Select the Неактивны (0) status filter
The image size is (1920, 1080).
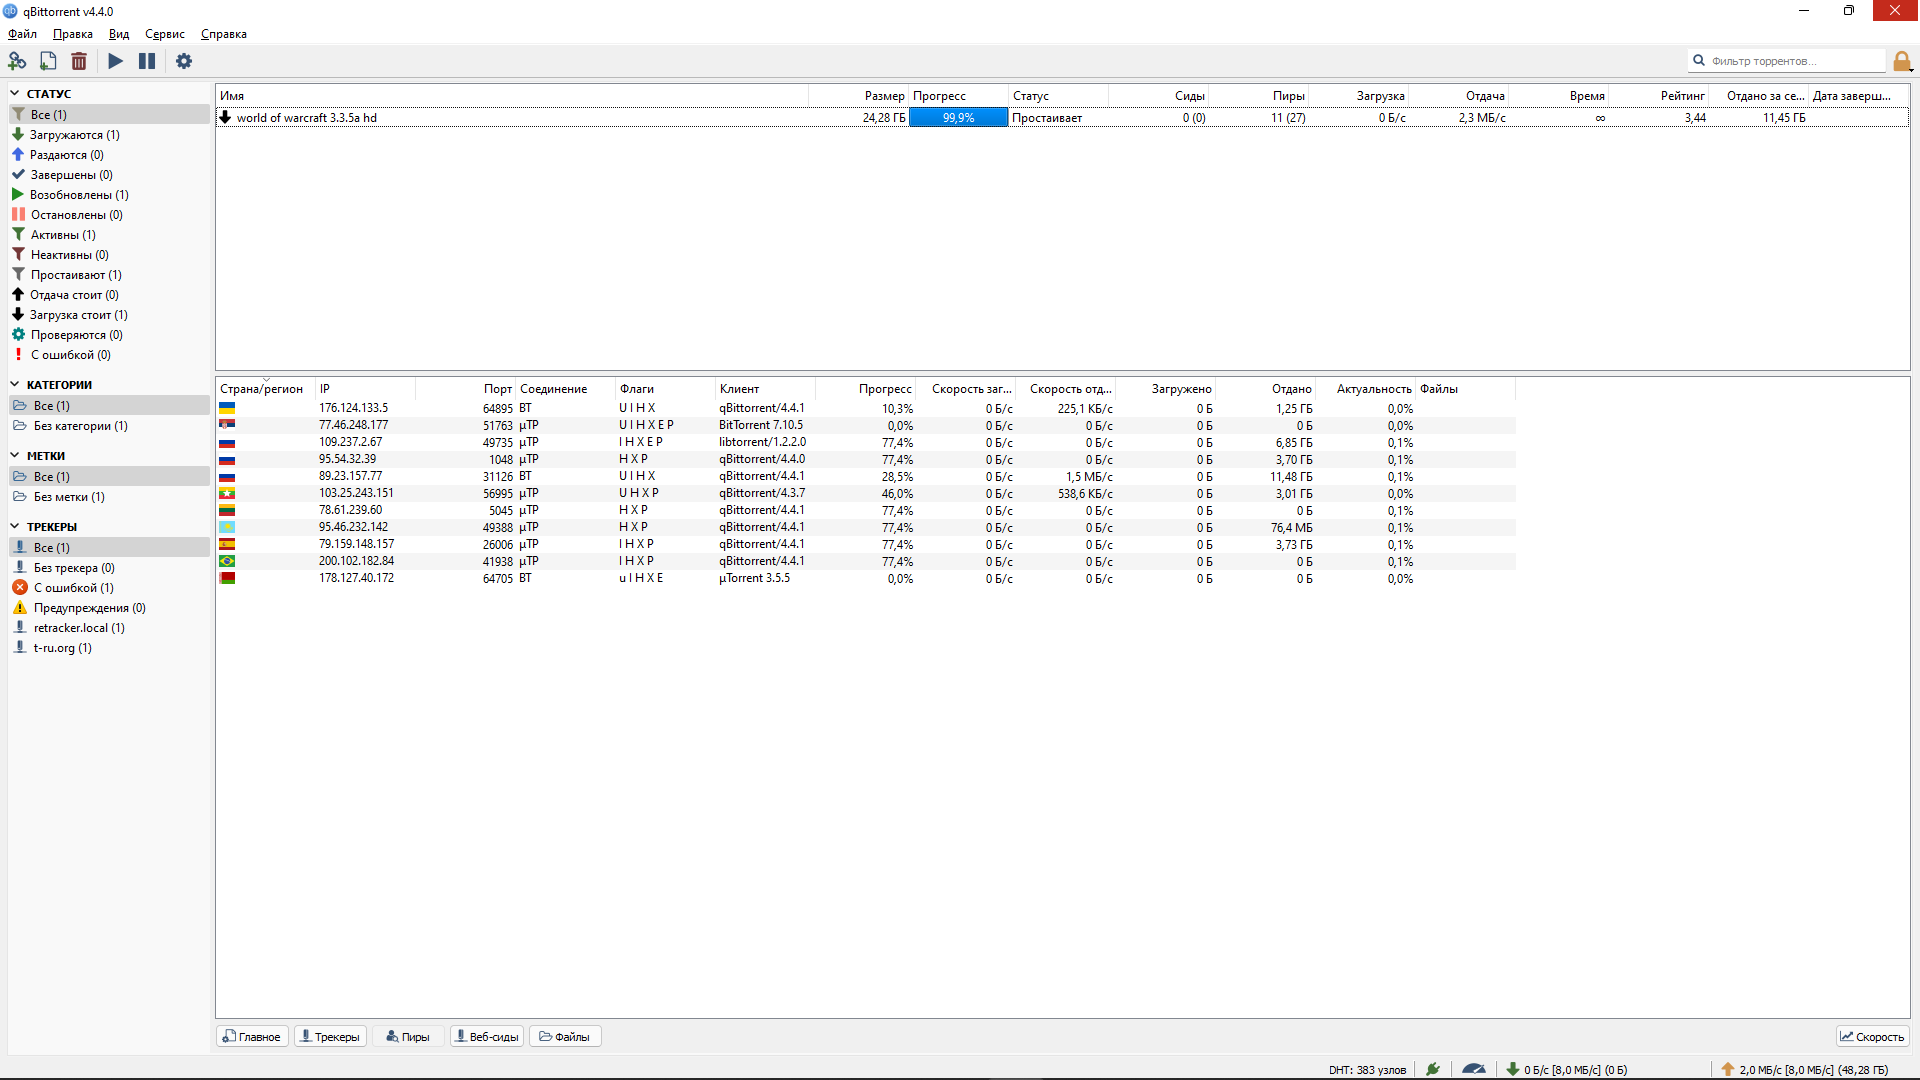pyautogui.click(x=109, y=255)
